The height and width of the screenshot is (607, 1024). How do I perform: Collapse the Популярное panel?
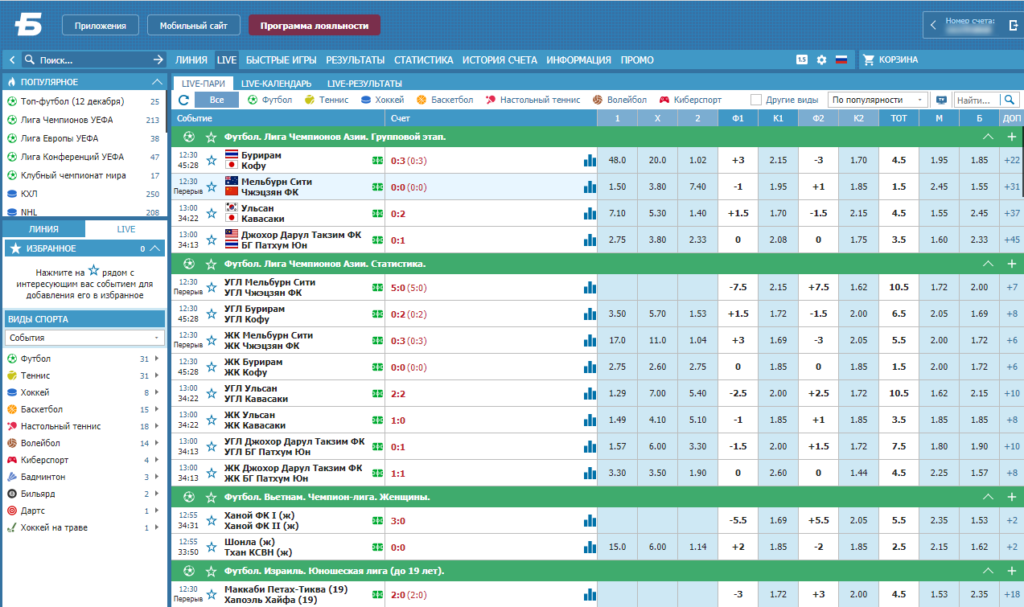[157, 82]
